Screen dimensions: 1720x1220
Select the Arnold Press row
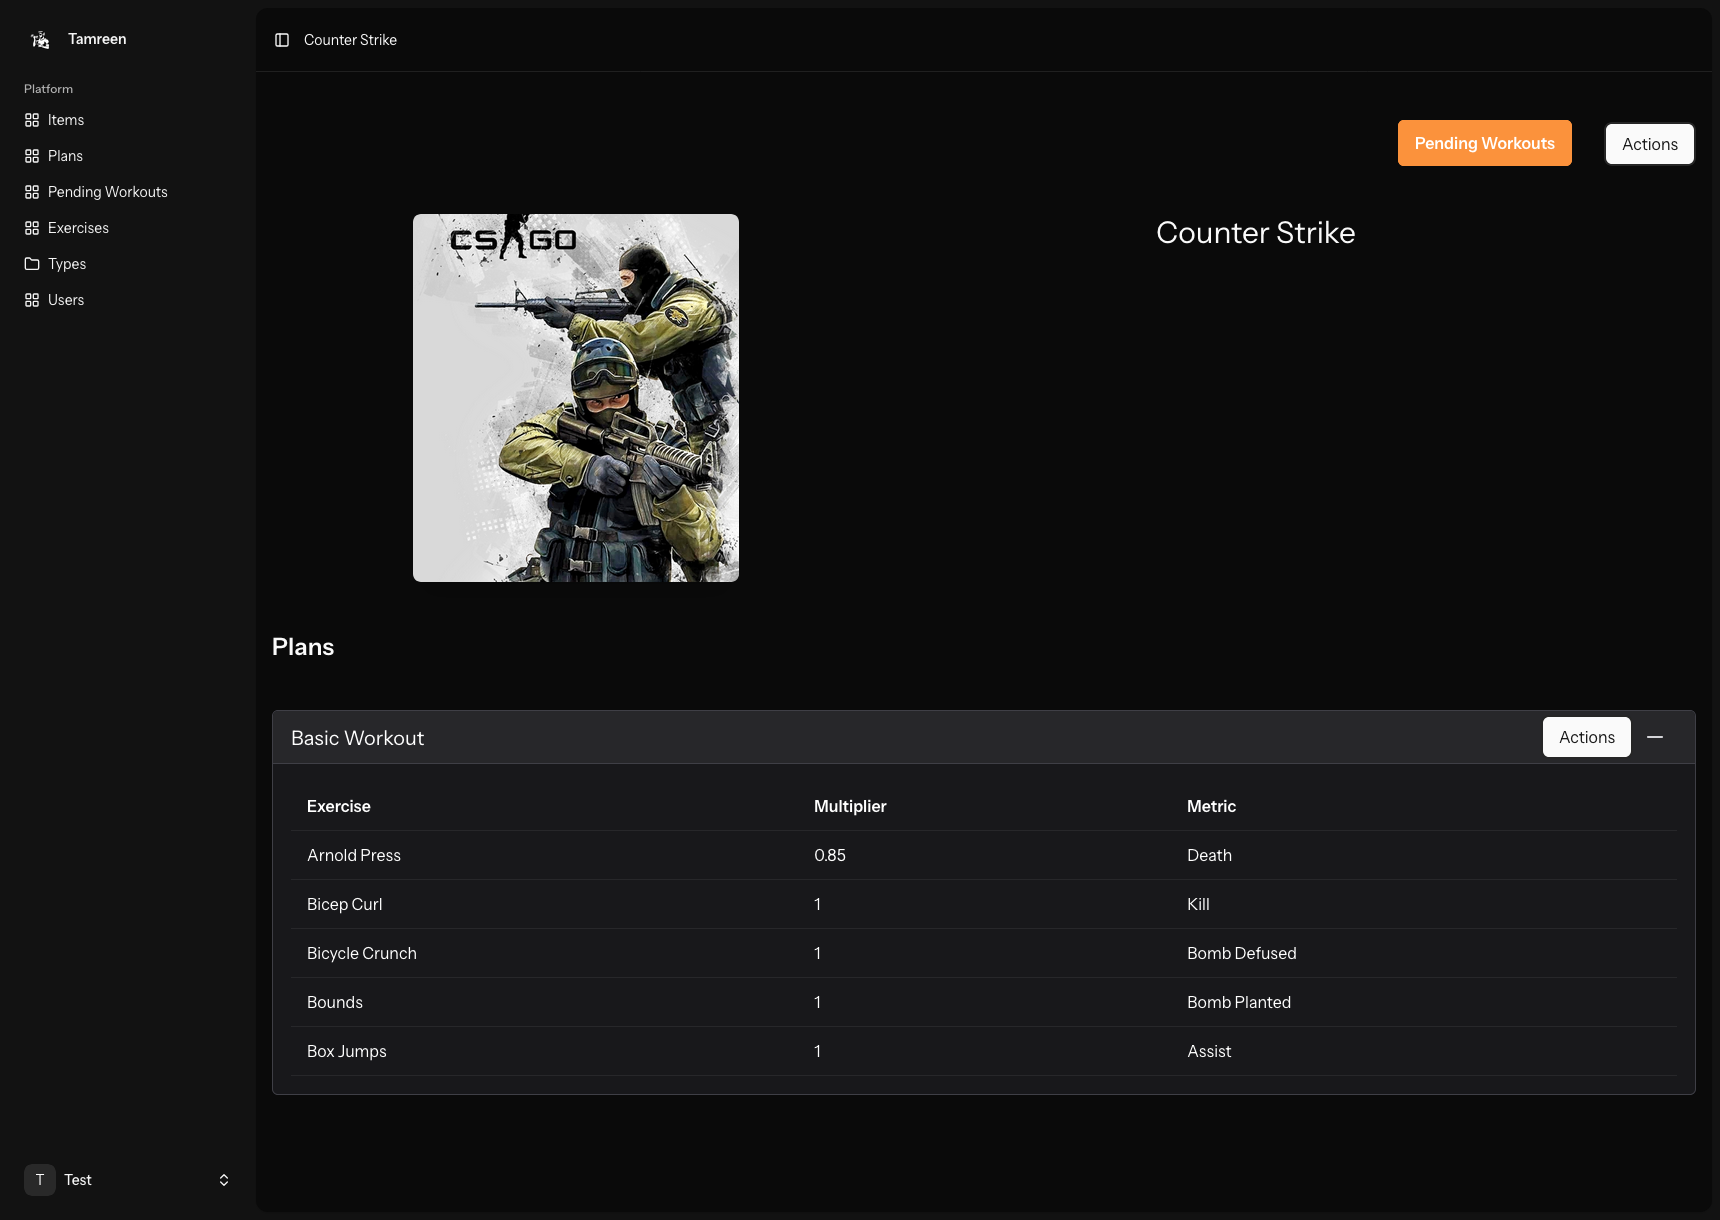[x=984, y=855]
